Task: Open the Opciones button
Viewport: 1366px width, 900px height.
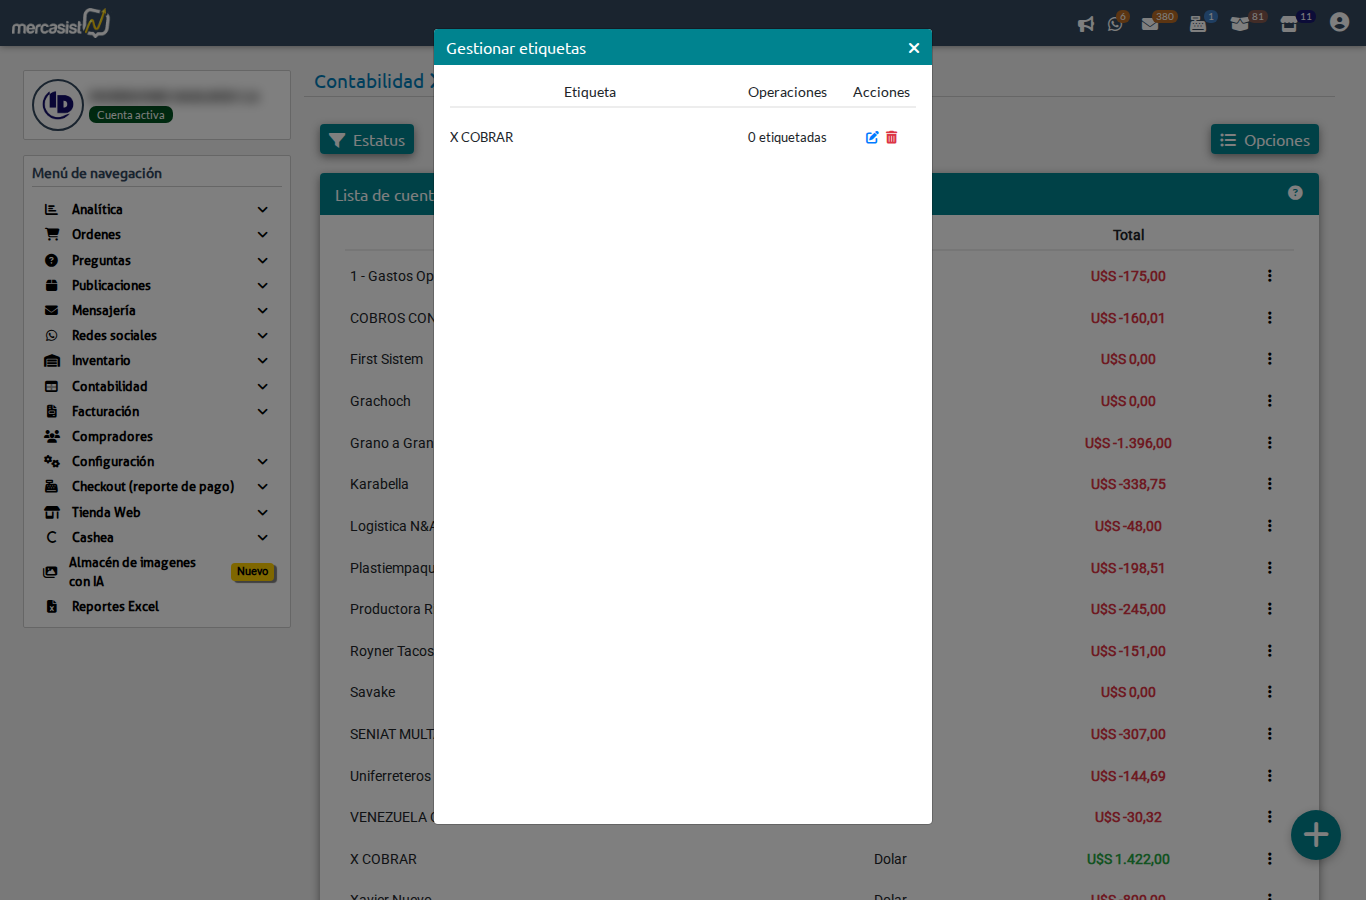Action: coord(1264,140)
